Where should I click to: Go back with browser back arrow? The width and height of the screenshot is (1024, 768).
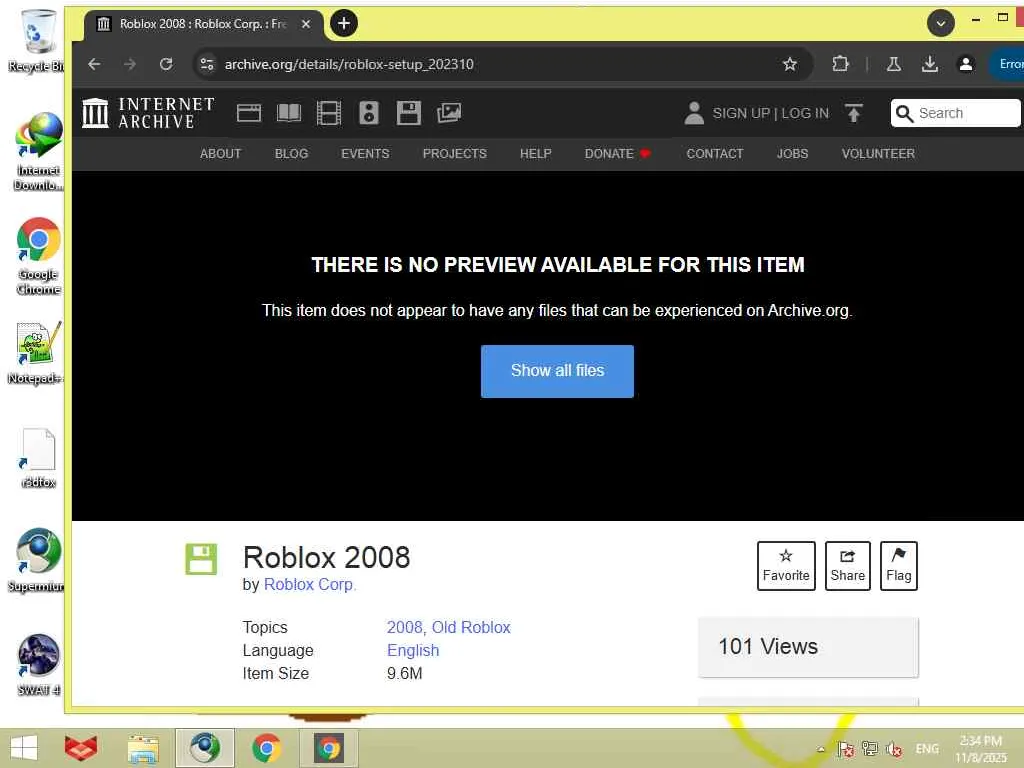coord(94,64)
